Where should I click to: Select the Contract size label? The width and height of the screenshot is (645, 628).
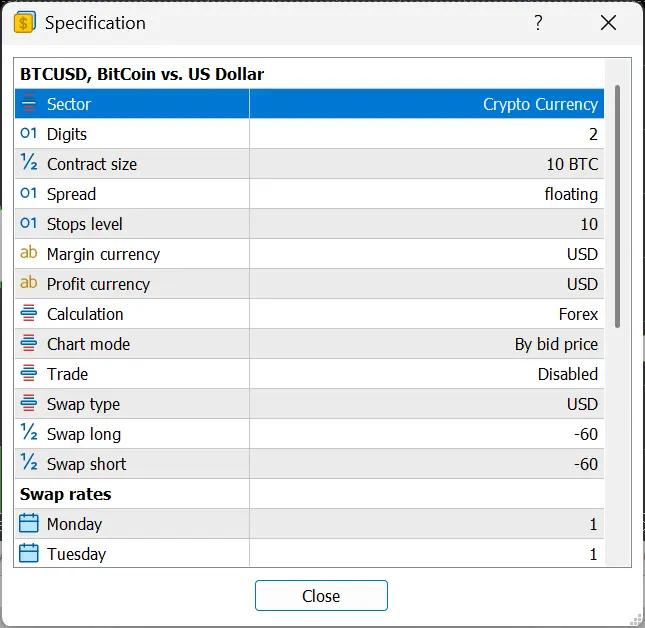click(92, 165)
